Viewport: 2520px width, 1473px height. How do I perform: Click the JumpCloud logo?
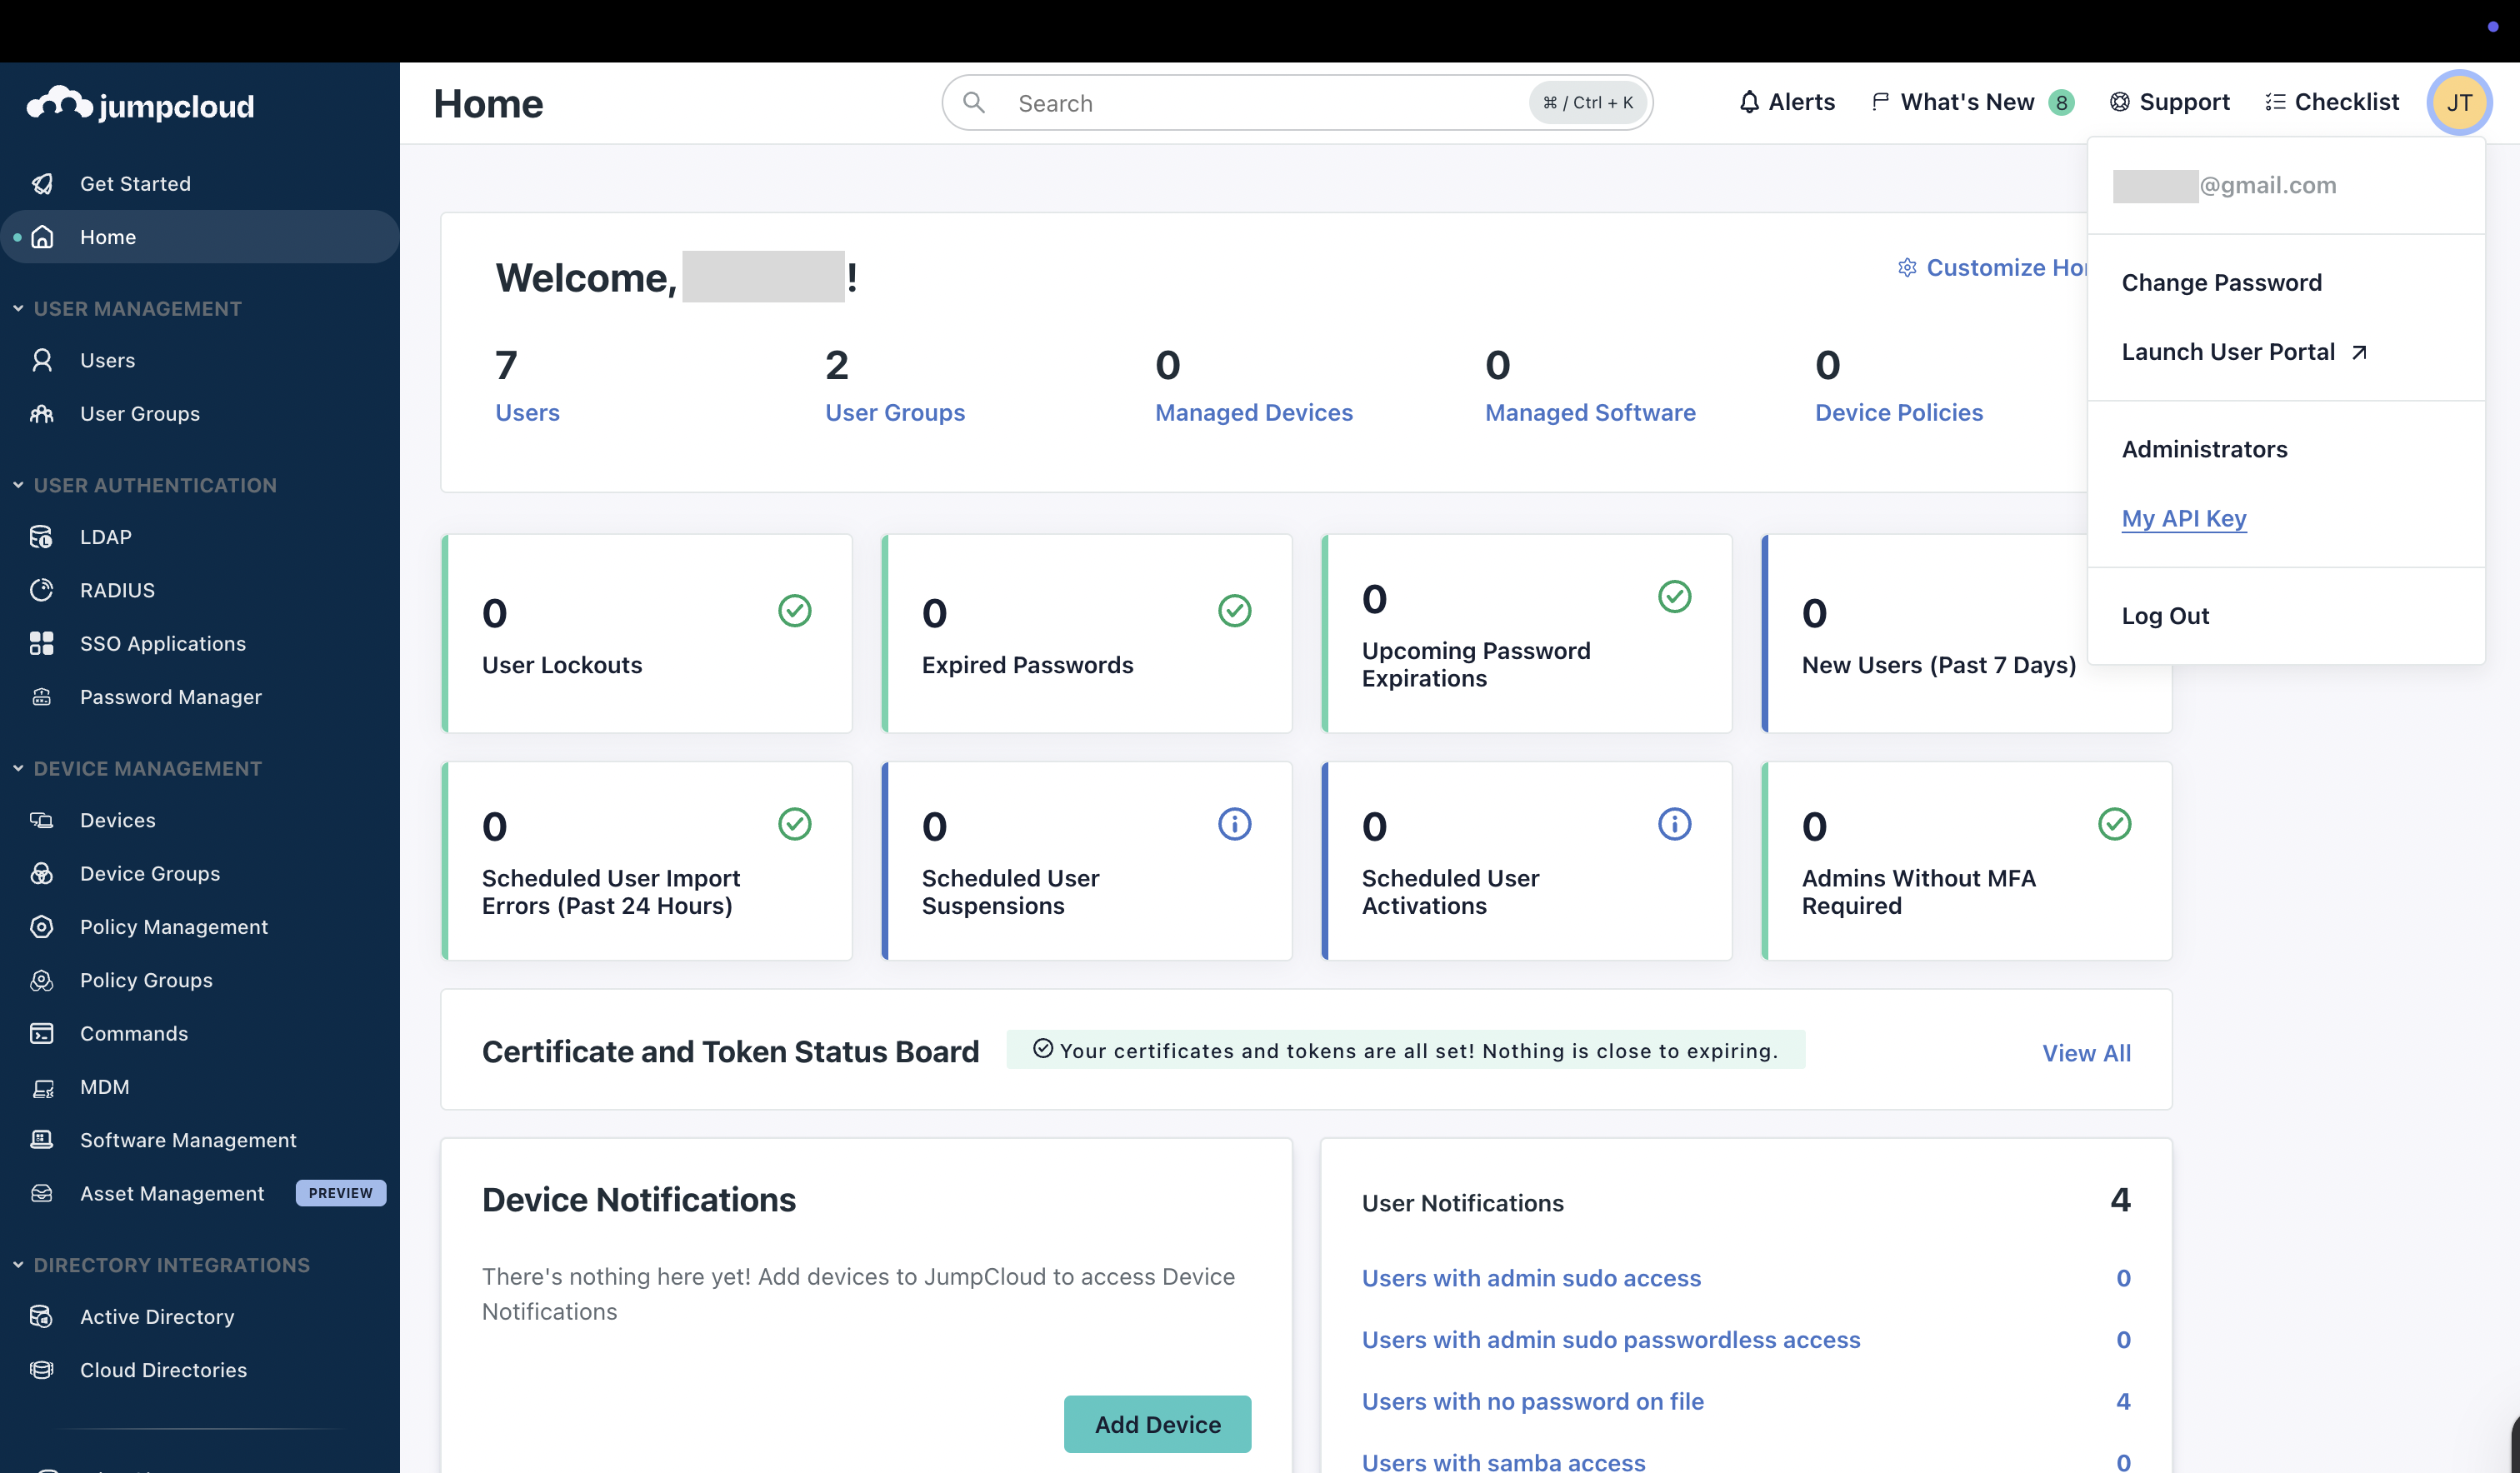141,104
